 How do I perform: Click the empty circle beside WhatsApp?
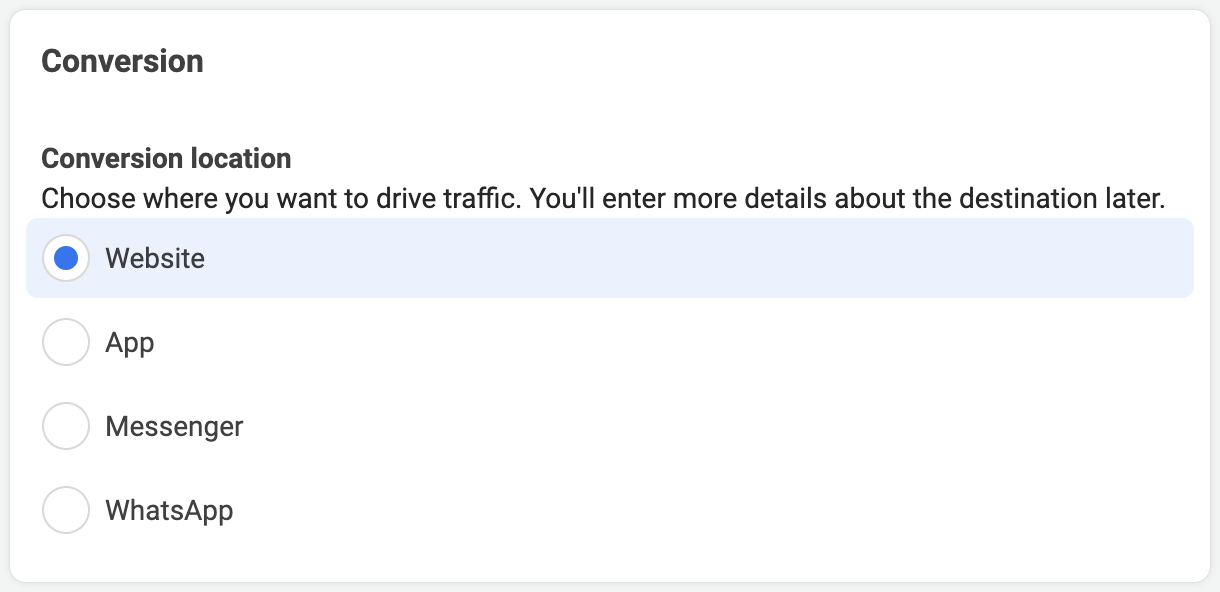tap(66, 510)
